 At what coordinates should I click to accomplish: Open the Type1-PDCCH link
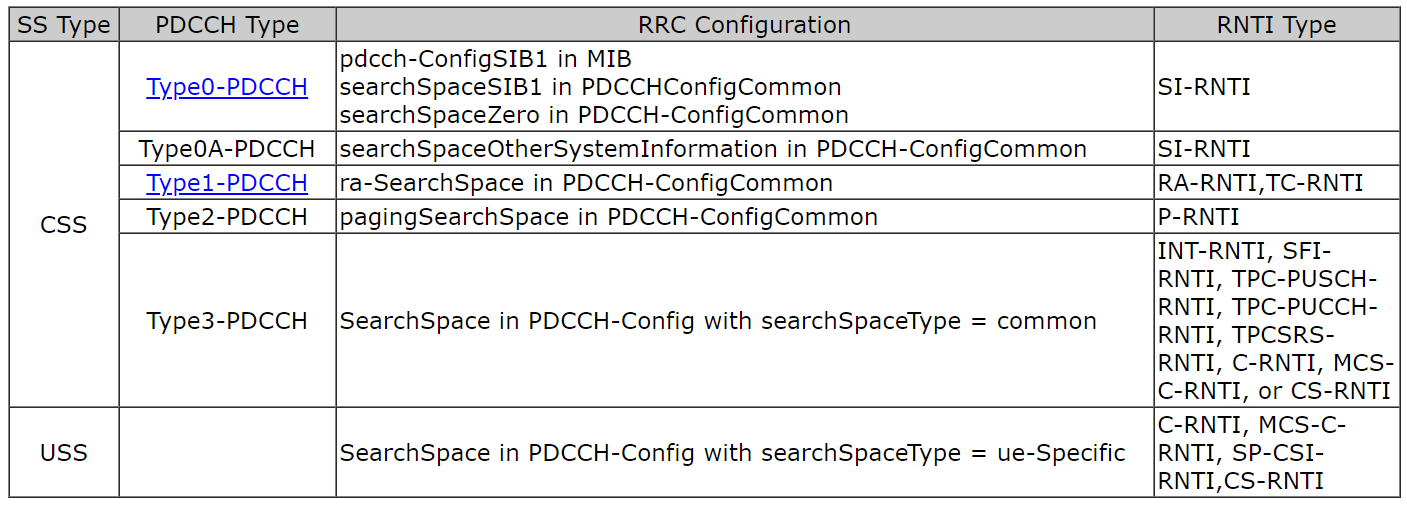tap(227, 183)
